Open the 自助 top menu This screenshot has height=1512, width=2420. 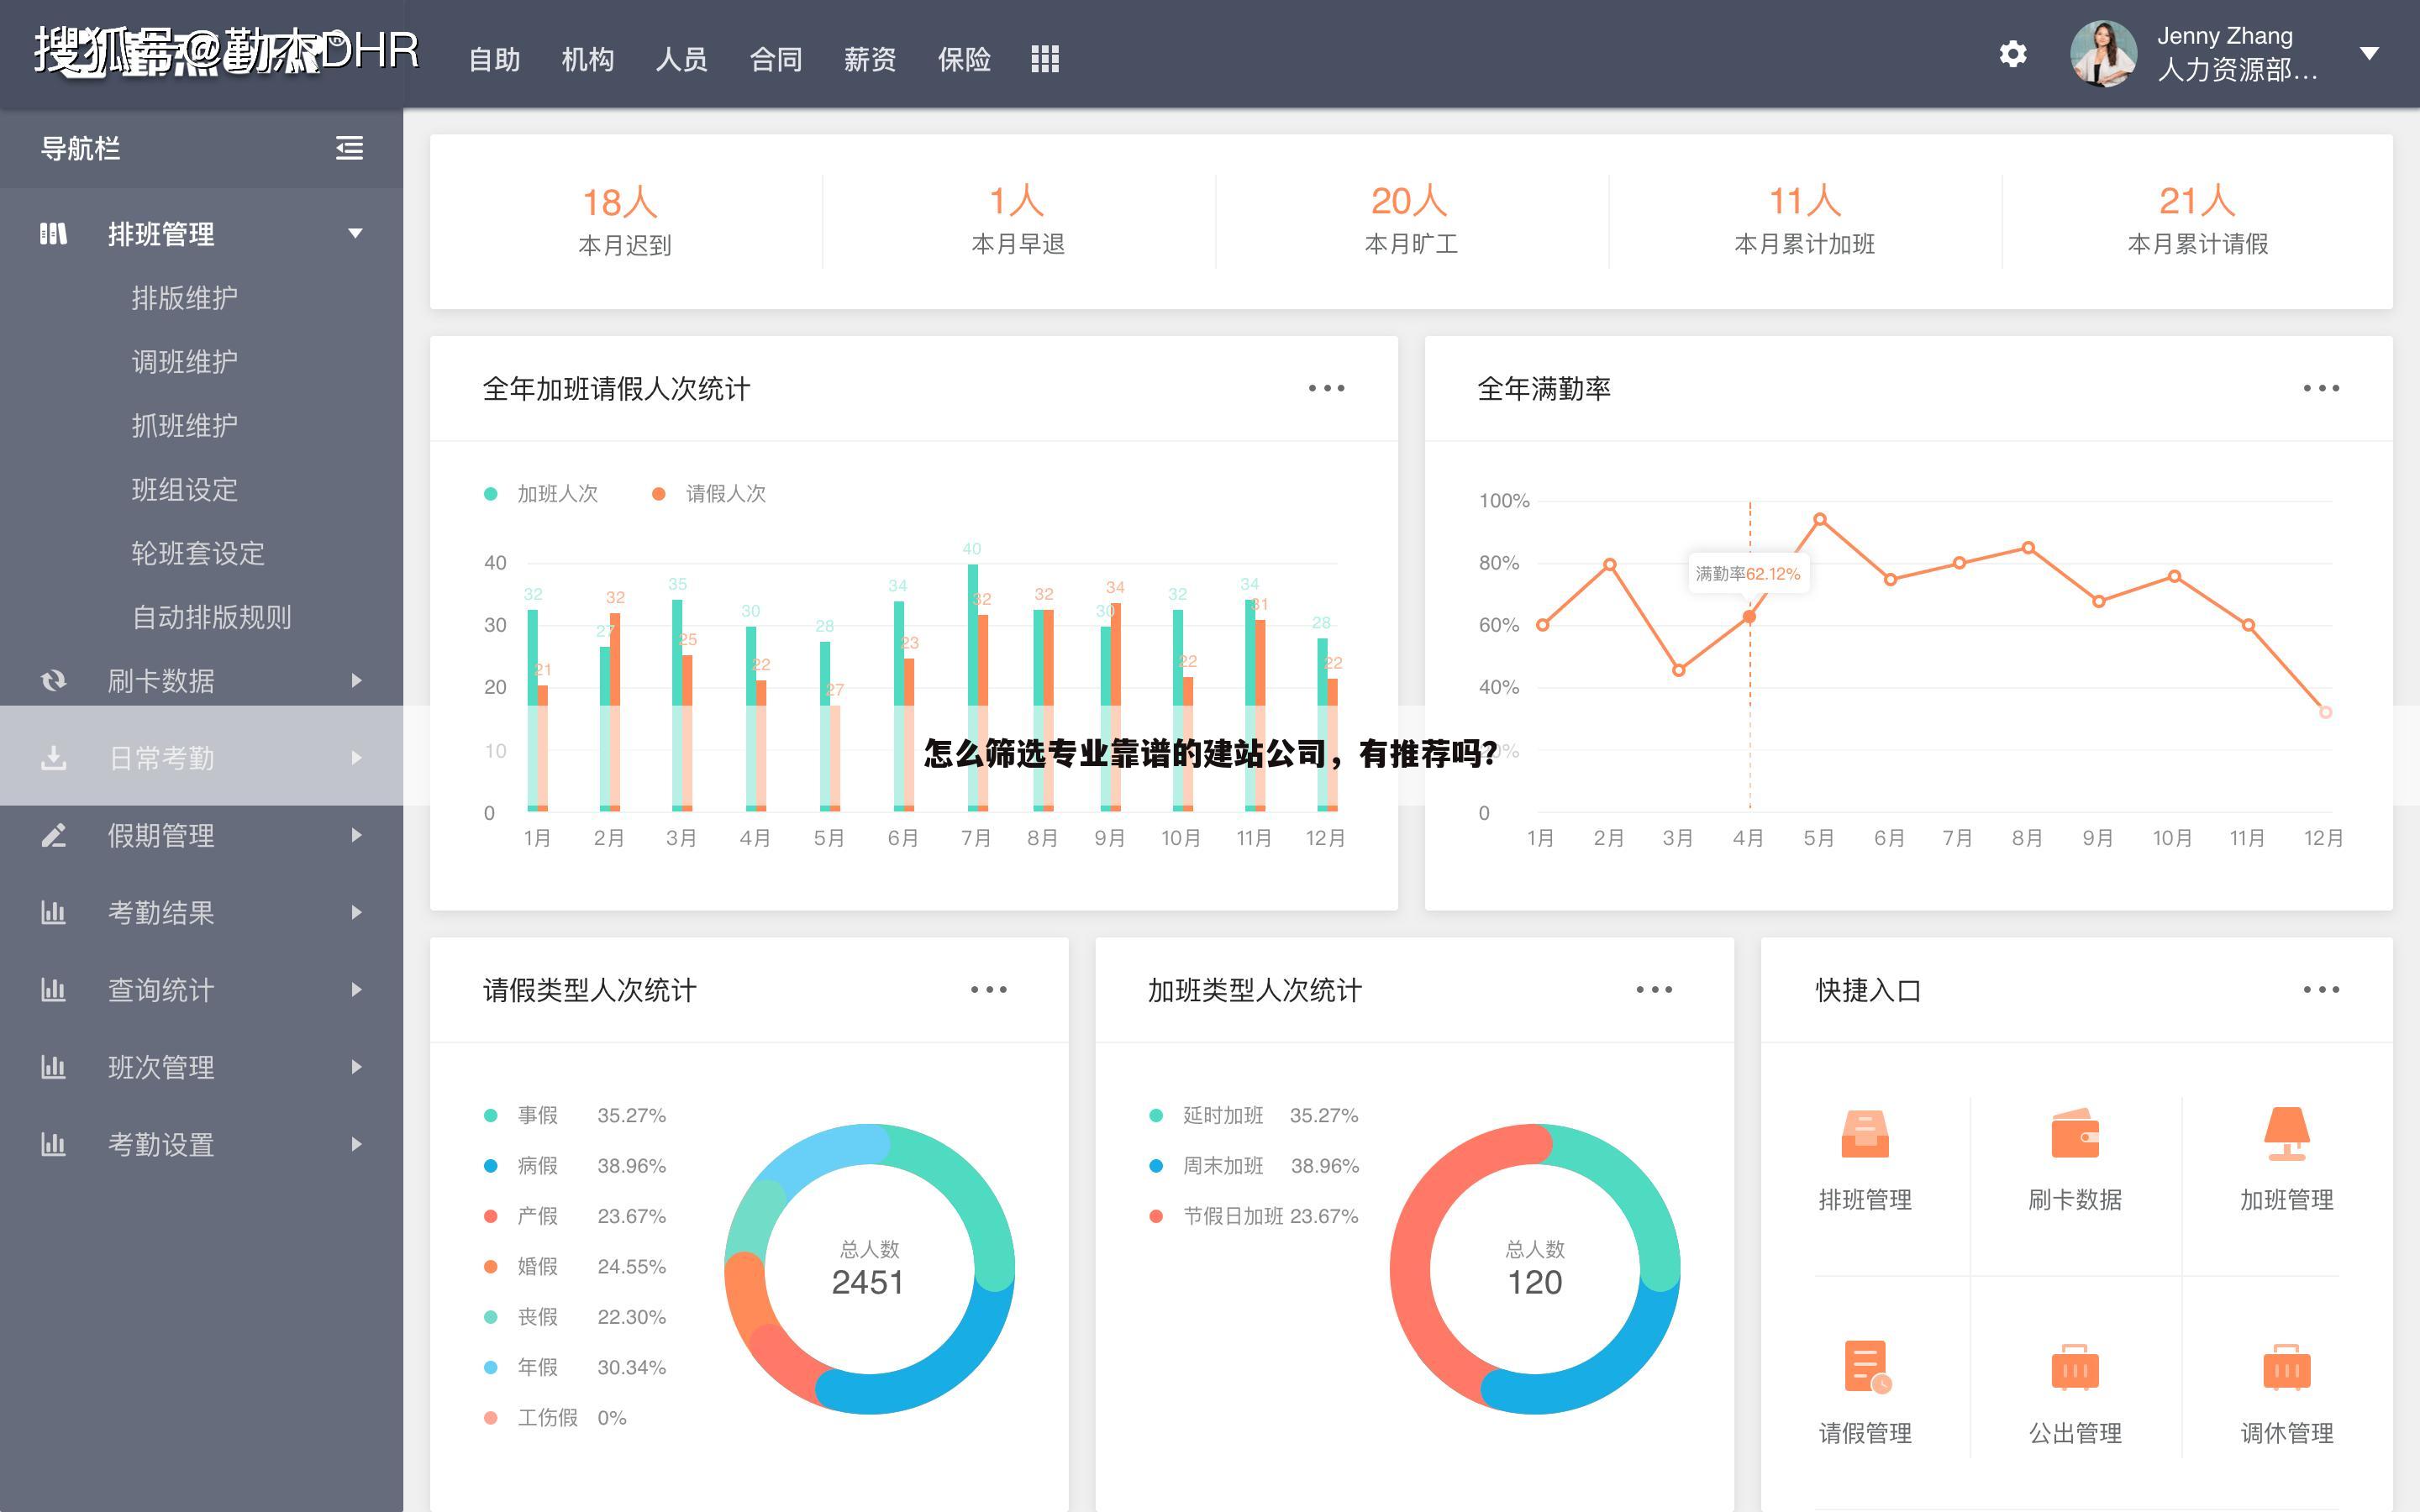tap(495, 59)
